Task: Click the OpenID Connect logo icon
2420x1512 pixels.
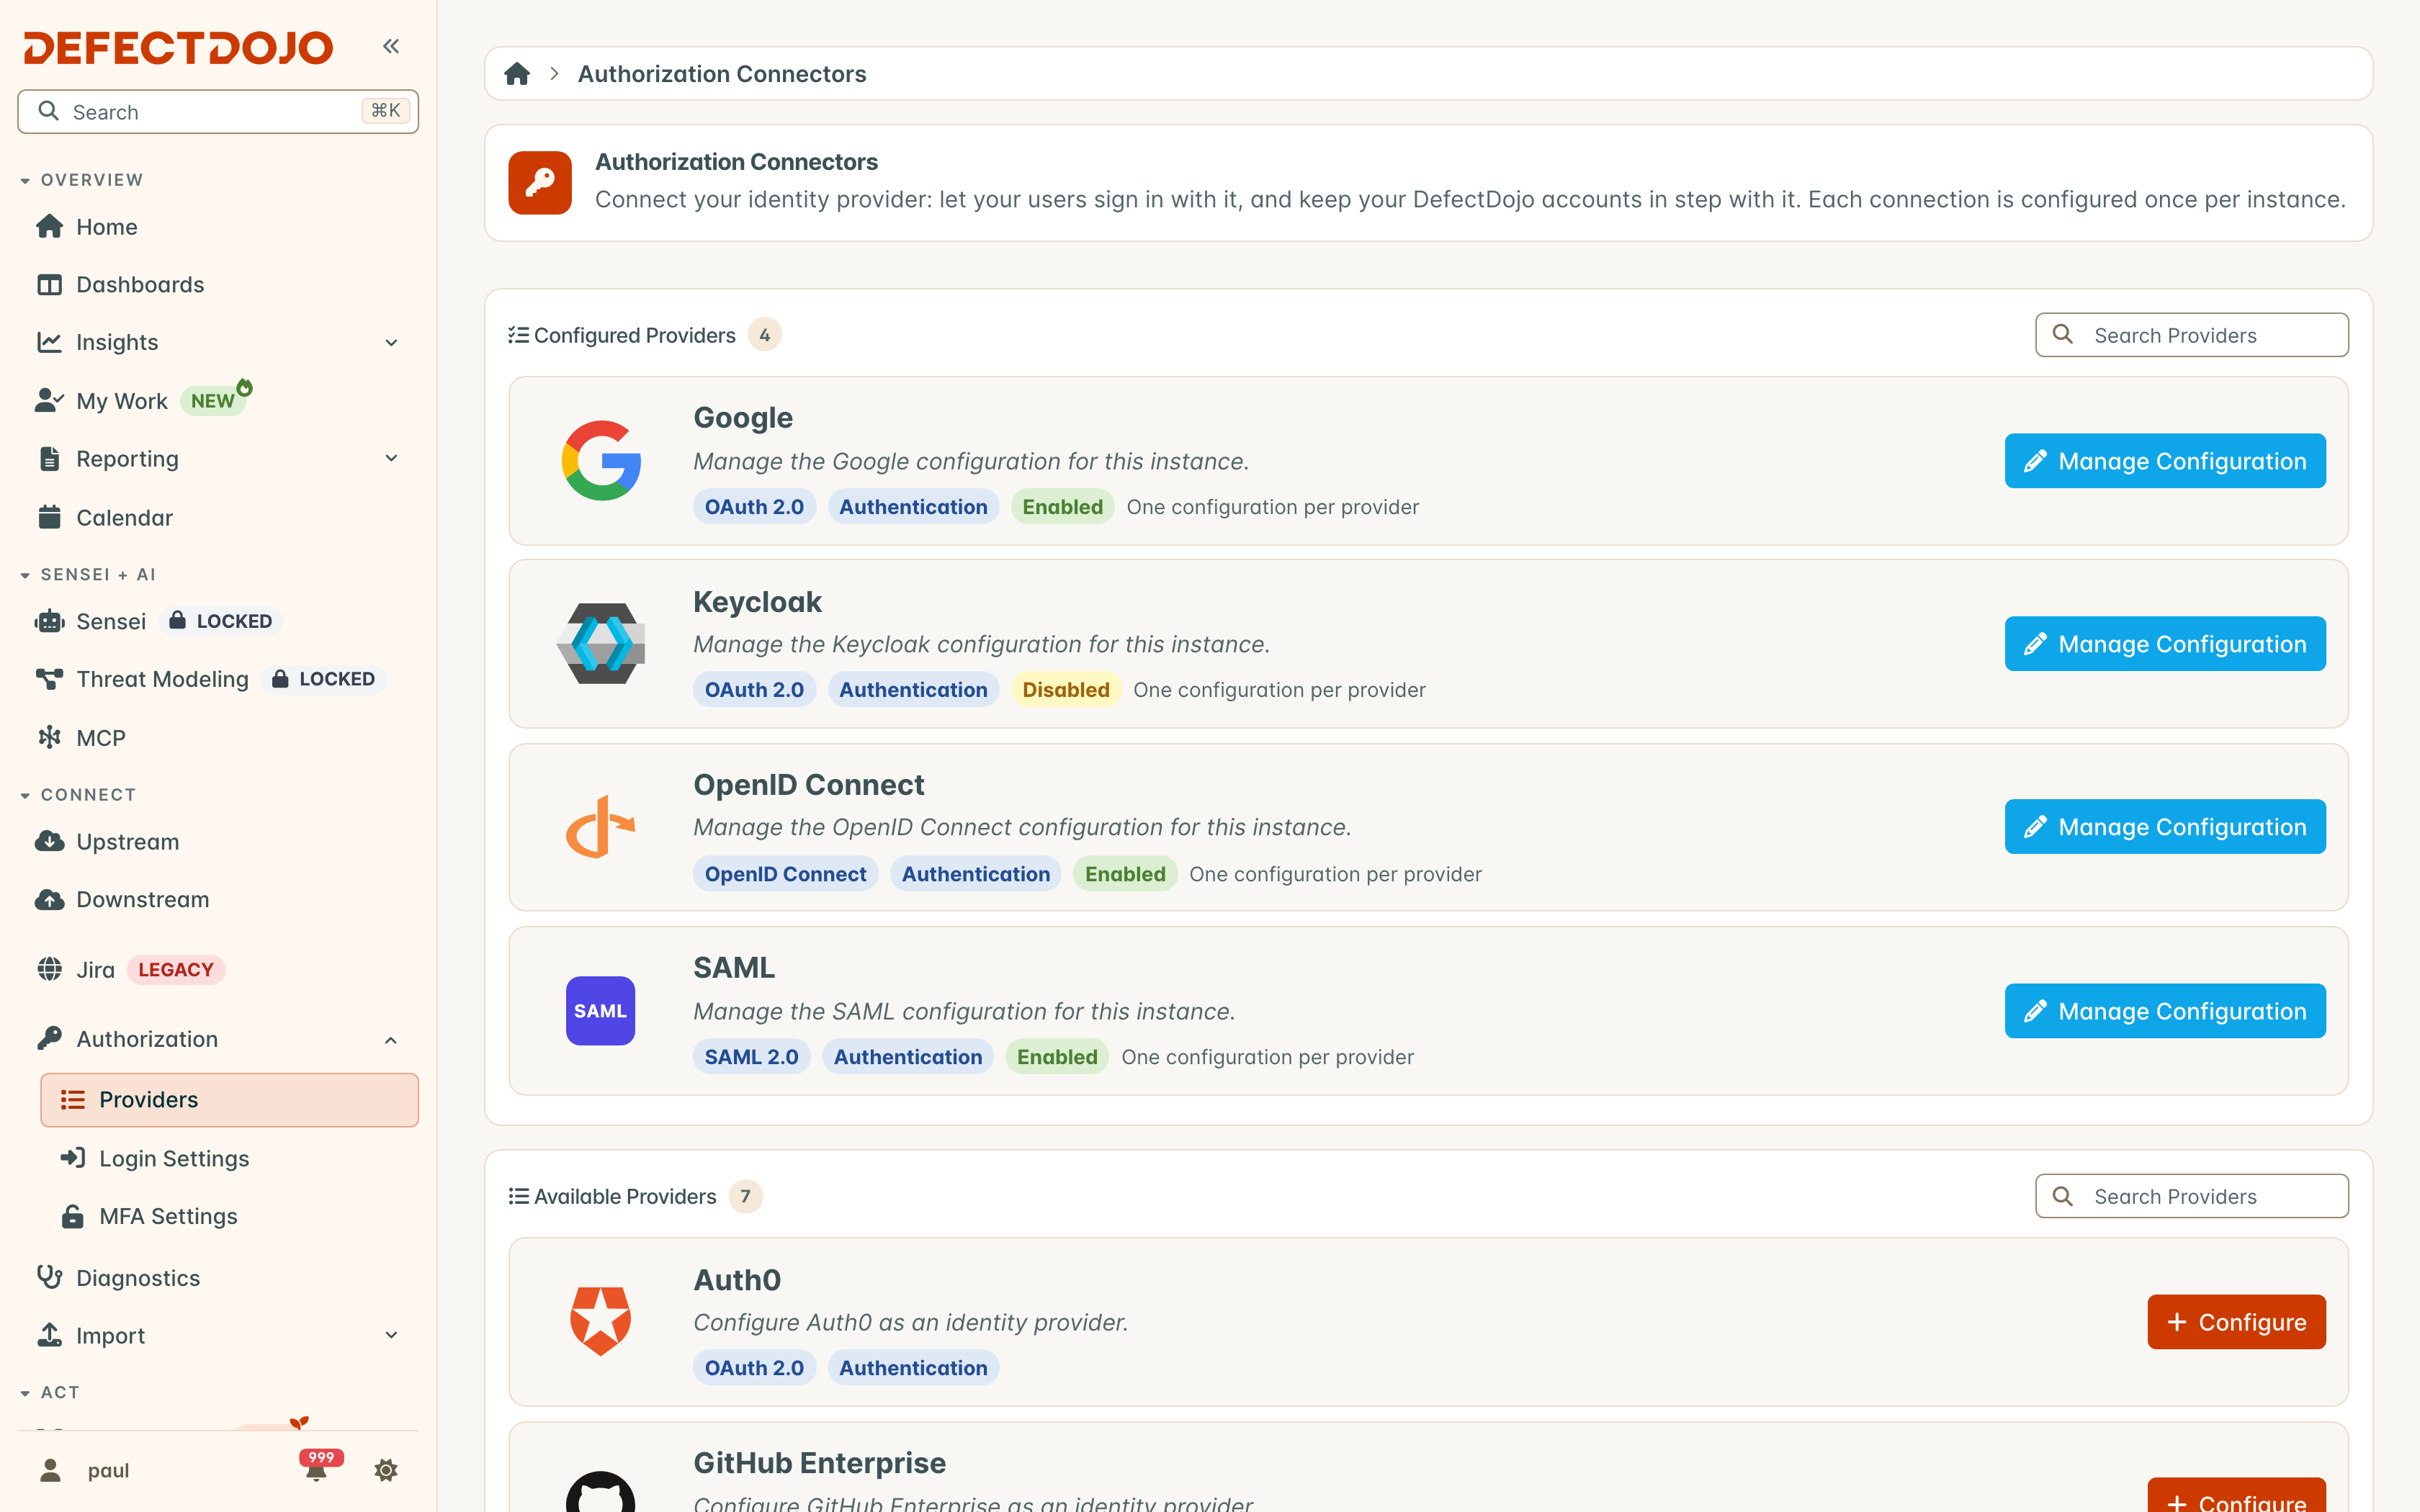Action: pyautogui.click(x=601, y=827)
